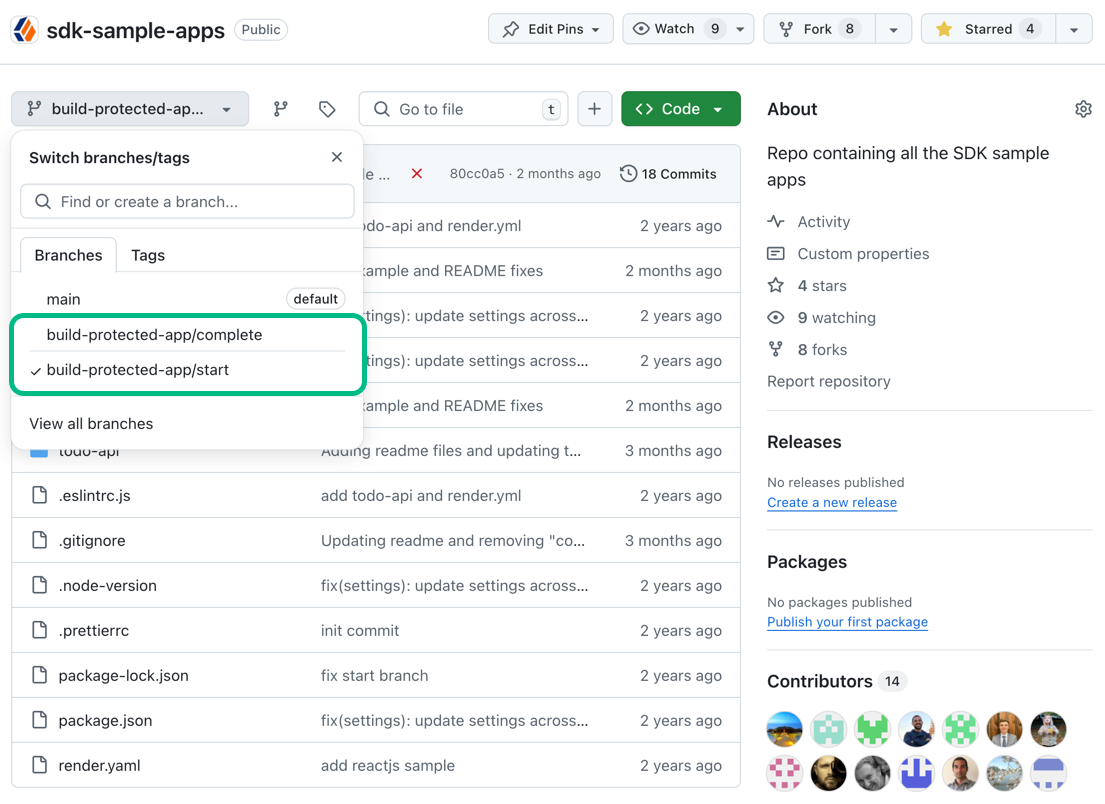The width and height of the screenshot is (1105, 804).
Task: Close the Switch branches/tags popup
Action: (337, 157)
